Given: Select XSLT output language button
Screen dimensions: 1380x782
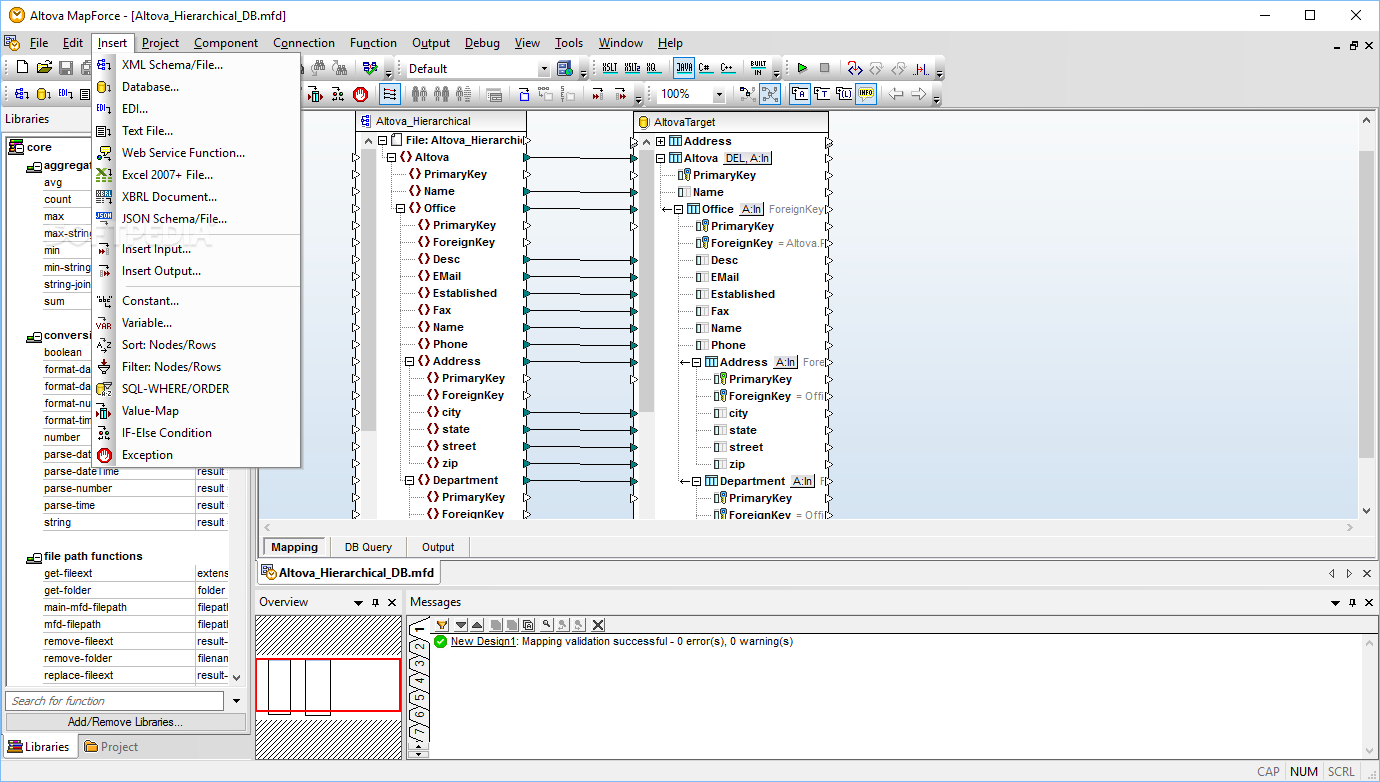Looking at the screenshot, I should coord(609,68).
